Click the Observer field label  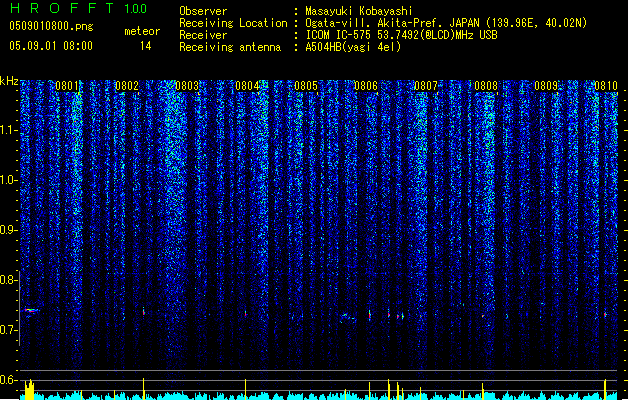click(x=203, y=11)
